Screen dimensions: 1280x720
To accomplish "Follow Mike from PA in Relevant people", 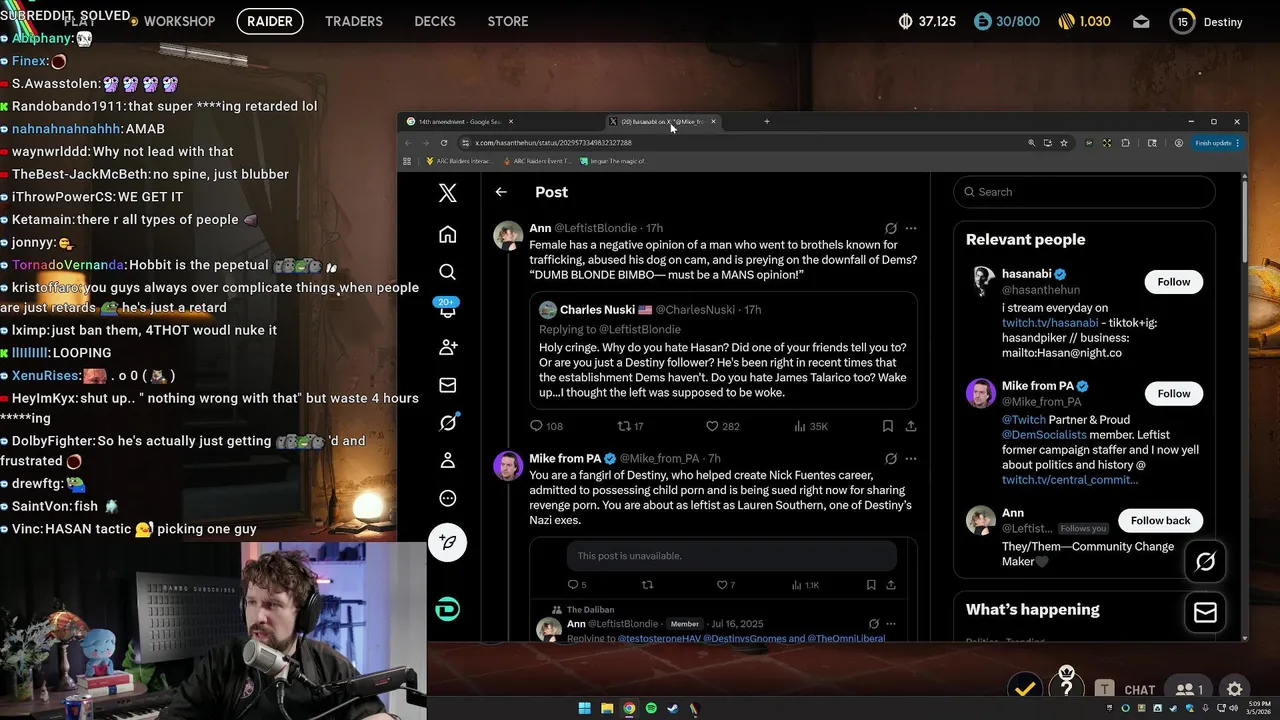I will [x=1174, y=394].
